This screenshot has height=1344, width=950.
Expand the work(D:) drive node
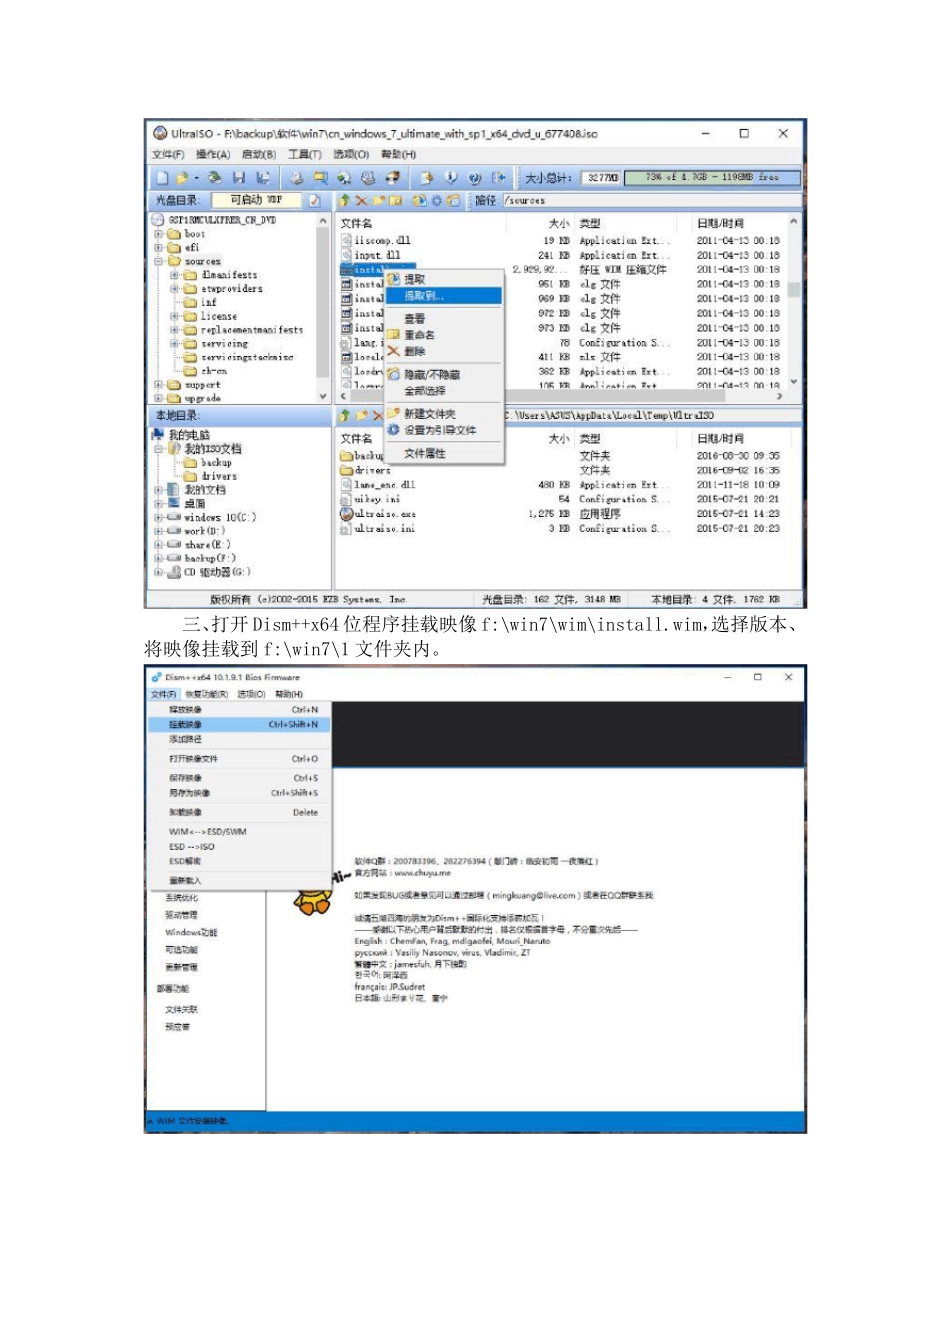point(158,531)
